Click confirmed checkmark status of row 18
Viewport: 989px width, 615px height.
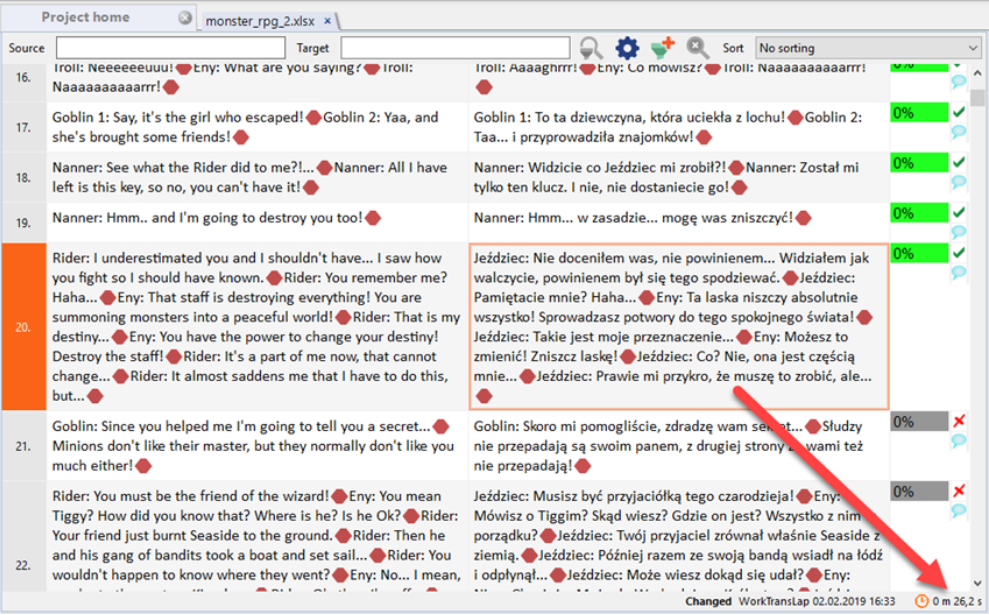pos(959,163)
